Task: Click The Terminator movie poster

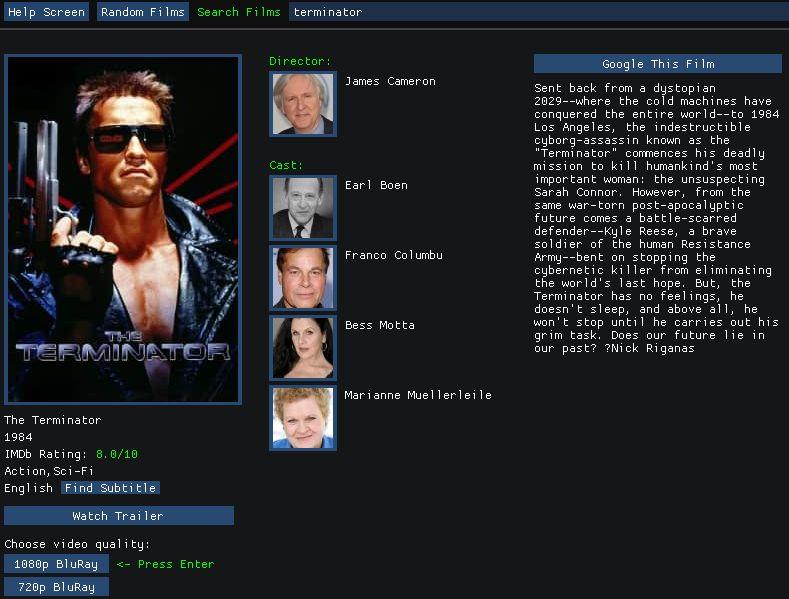Action: 123,230
